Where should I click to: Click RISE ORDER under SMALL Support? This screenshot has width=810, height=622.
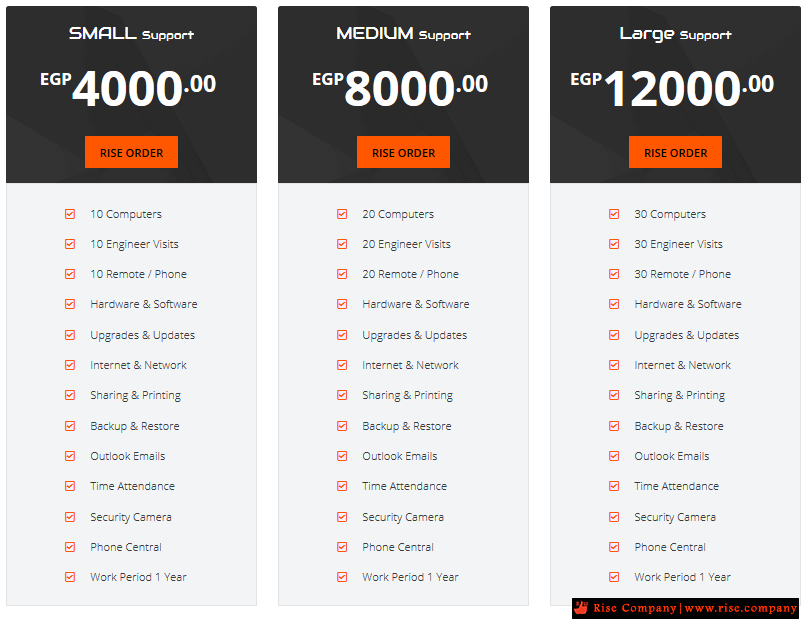point(131,152)
